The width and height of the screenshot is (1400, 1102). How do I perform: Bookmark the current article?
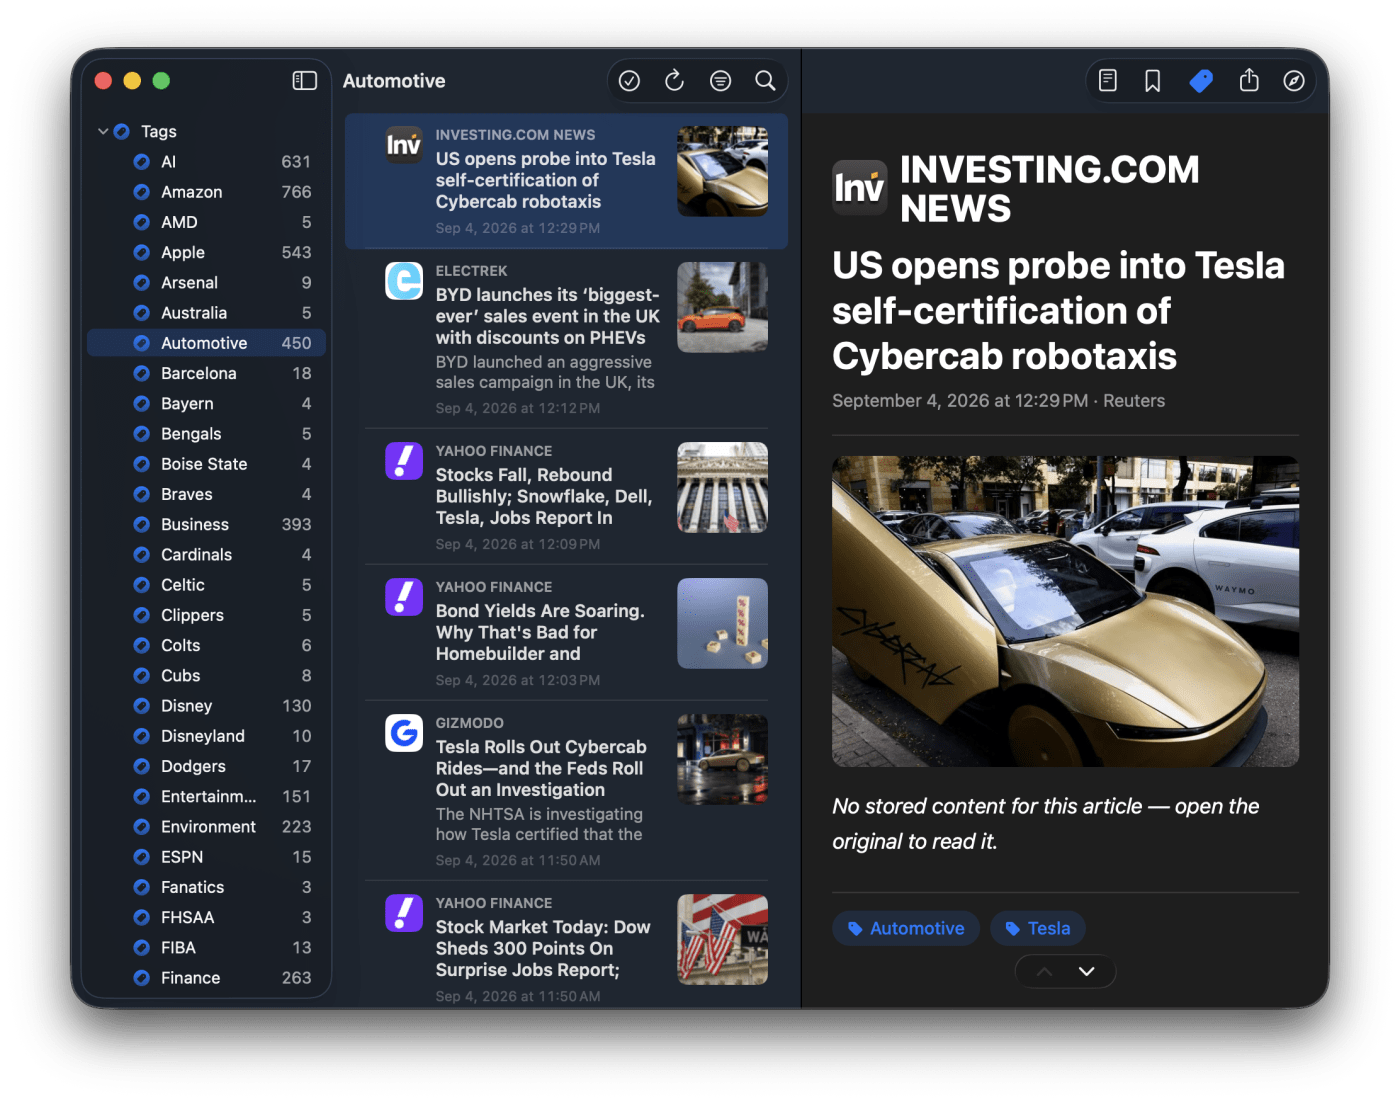(x=1153, y=81)
